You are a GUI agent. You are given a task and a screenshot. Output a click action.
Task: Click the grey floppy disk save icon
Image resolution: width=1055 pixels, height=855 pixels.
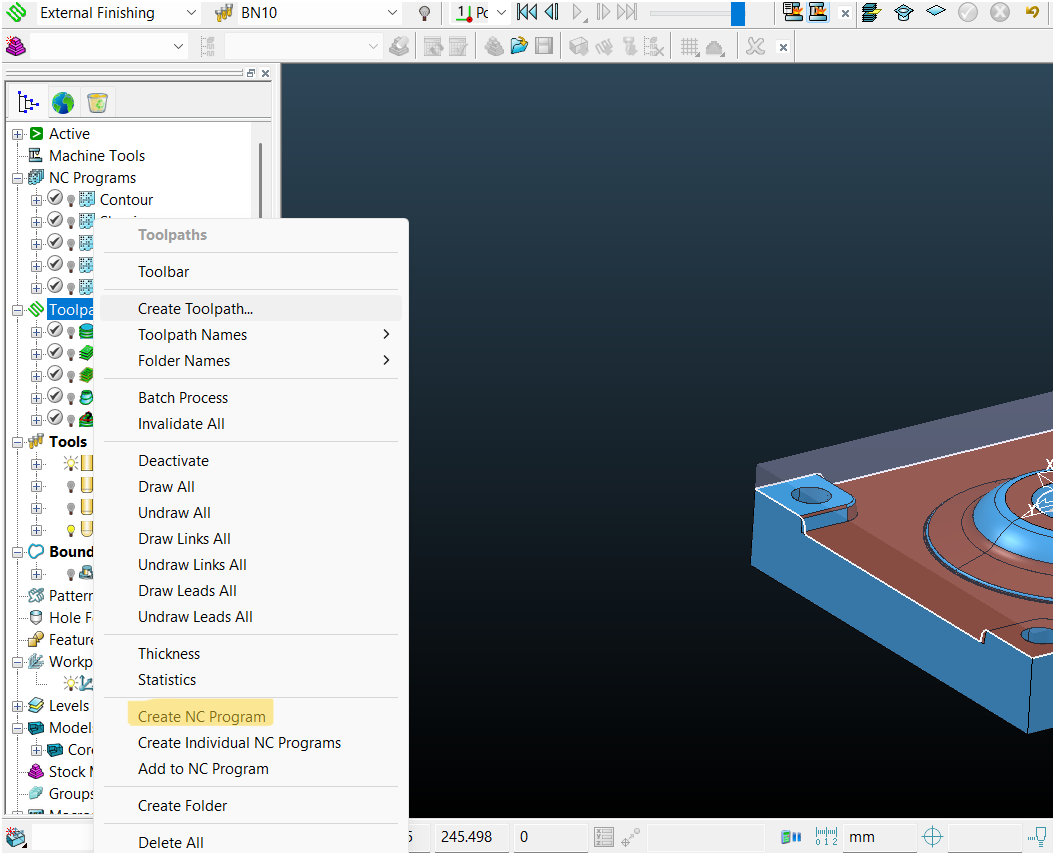pos(544,46)
